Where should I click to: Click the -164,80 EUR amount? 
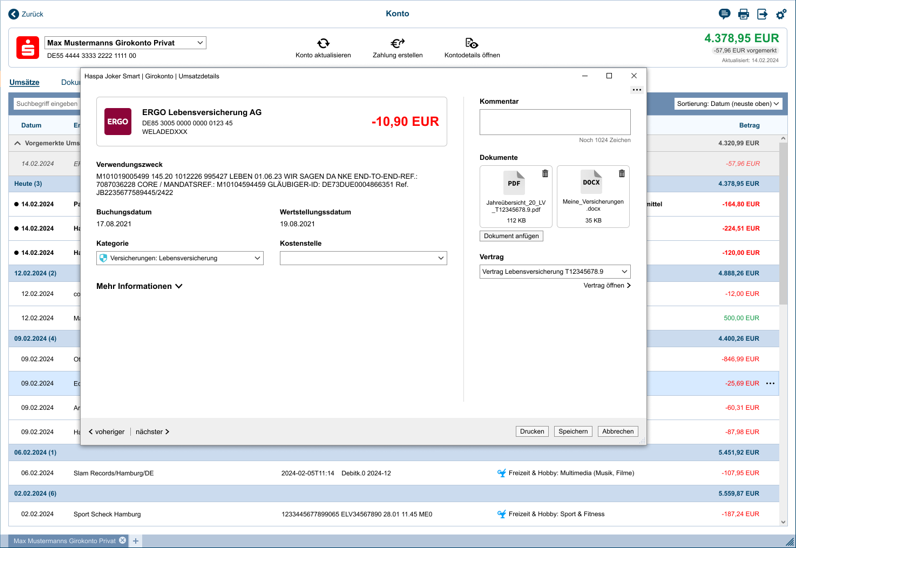coord(741,204)
